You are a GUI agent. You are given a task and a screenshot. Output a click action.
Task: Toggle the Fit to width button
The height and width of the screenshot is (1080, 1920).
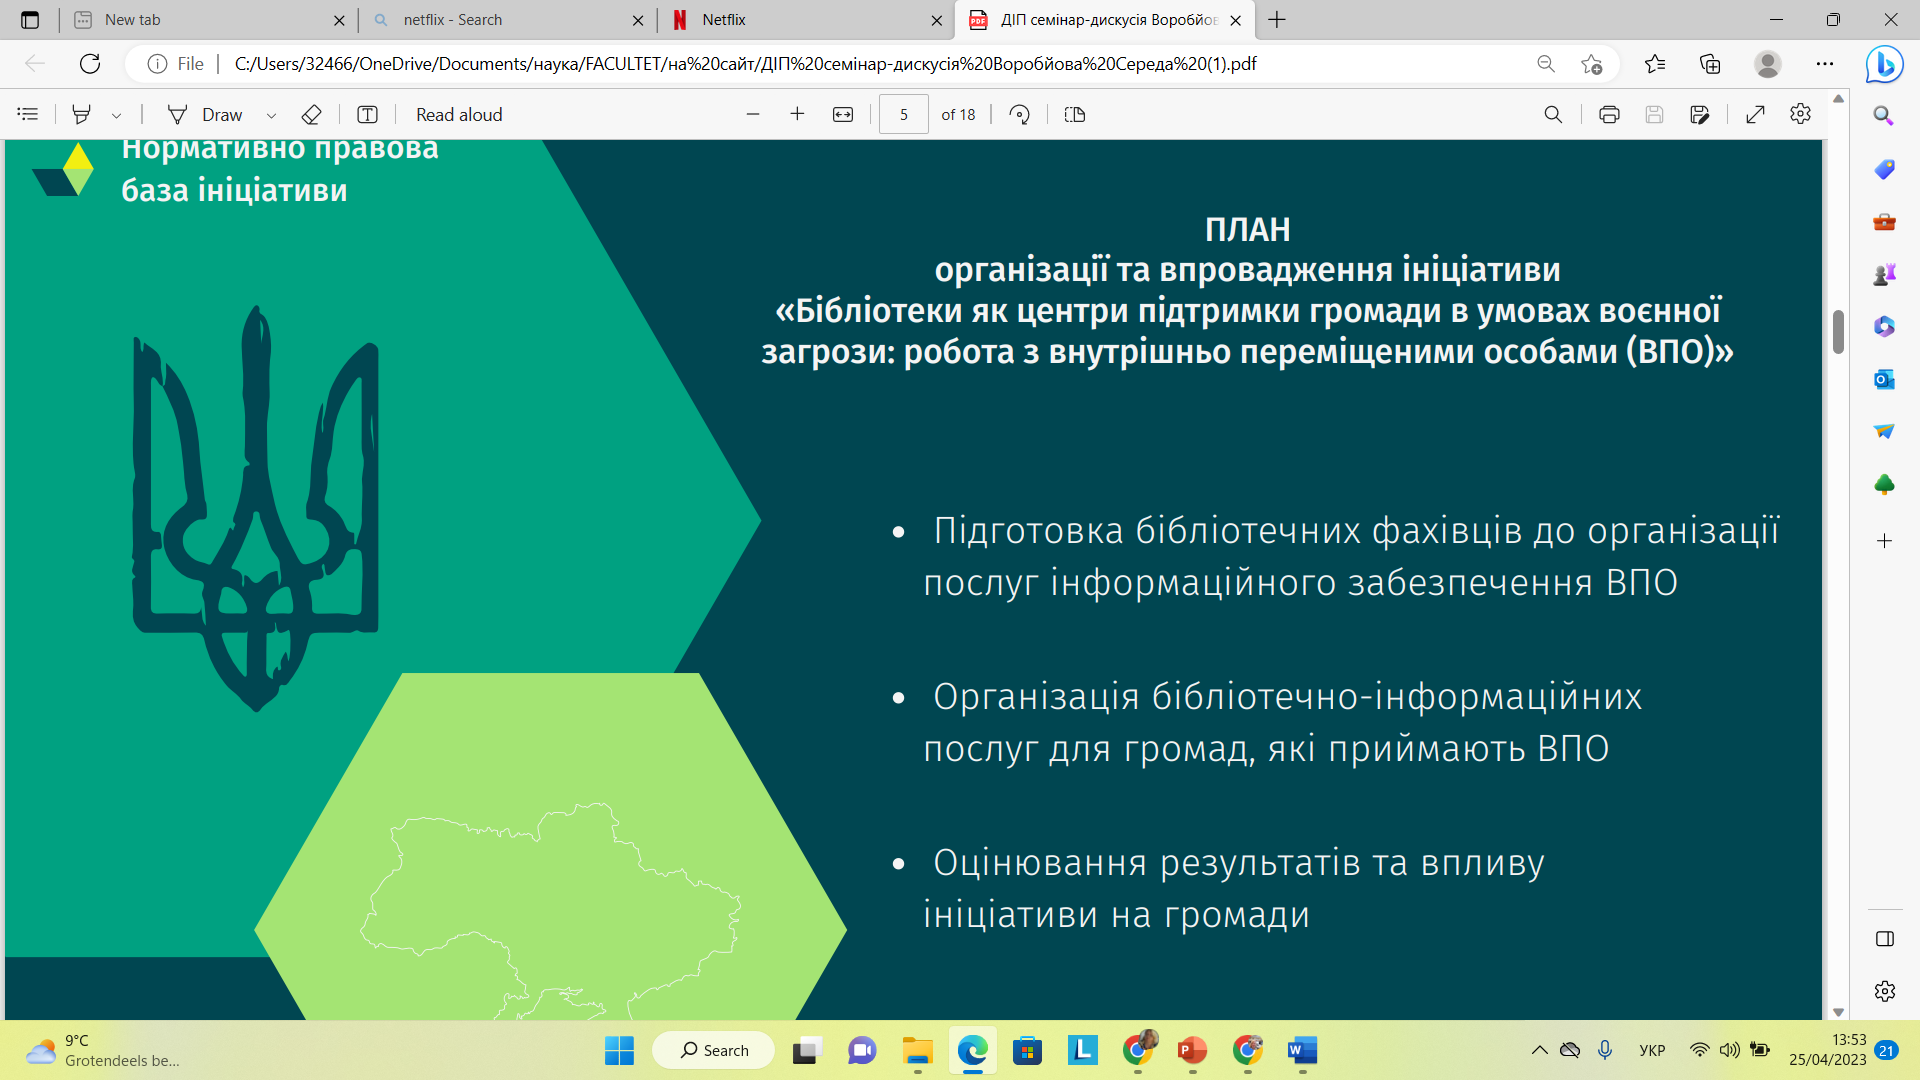(843, 115)
